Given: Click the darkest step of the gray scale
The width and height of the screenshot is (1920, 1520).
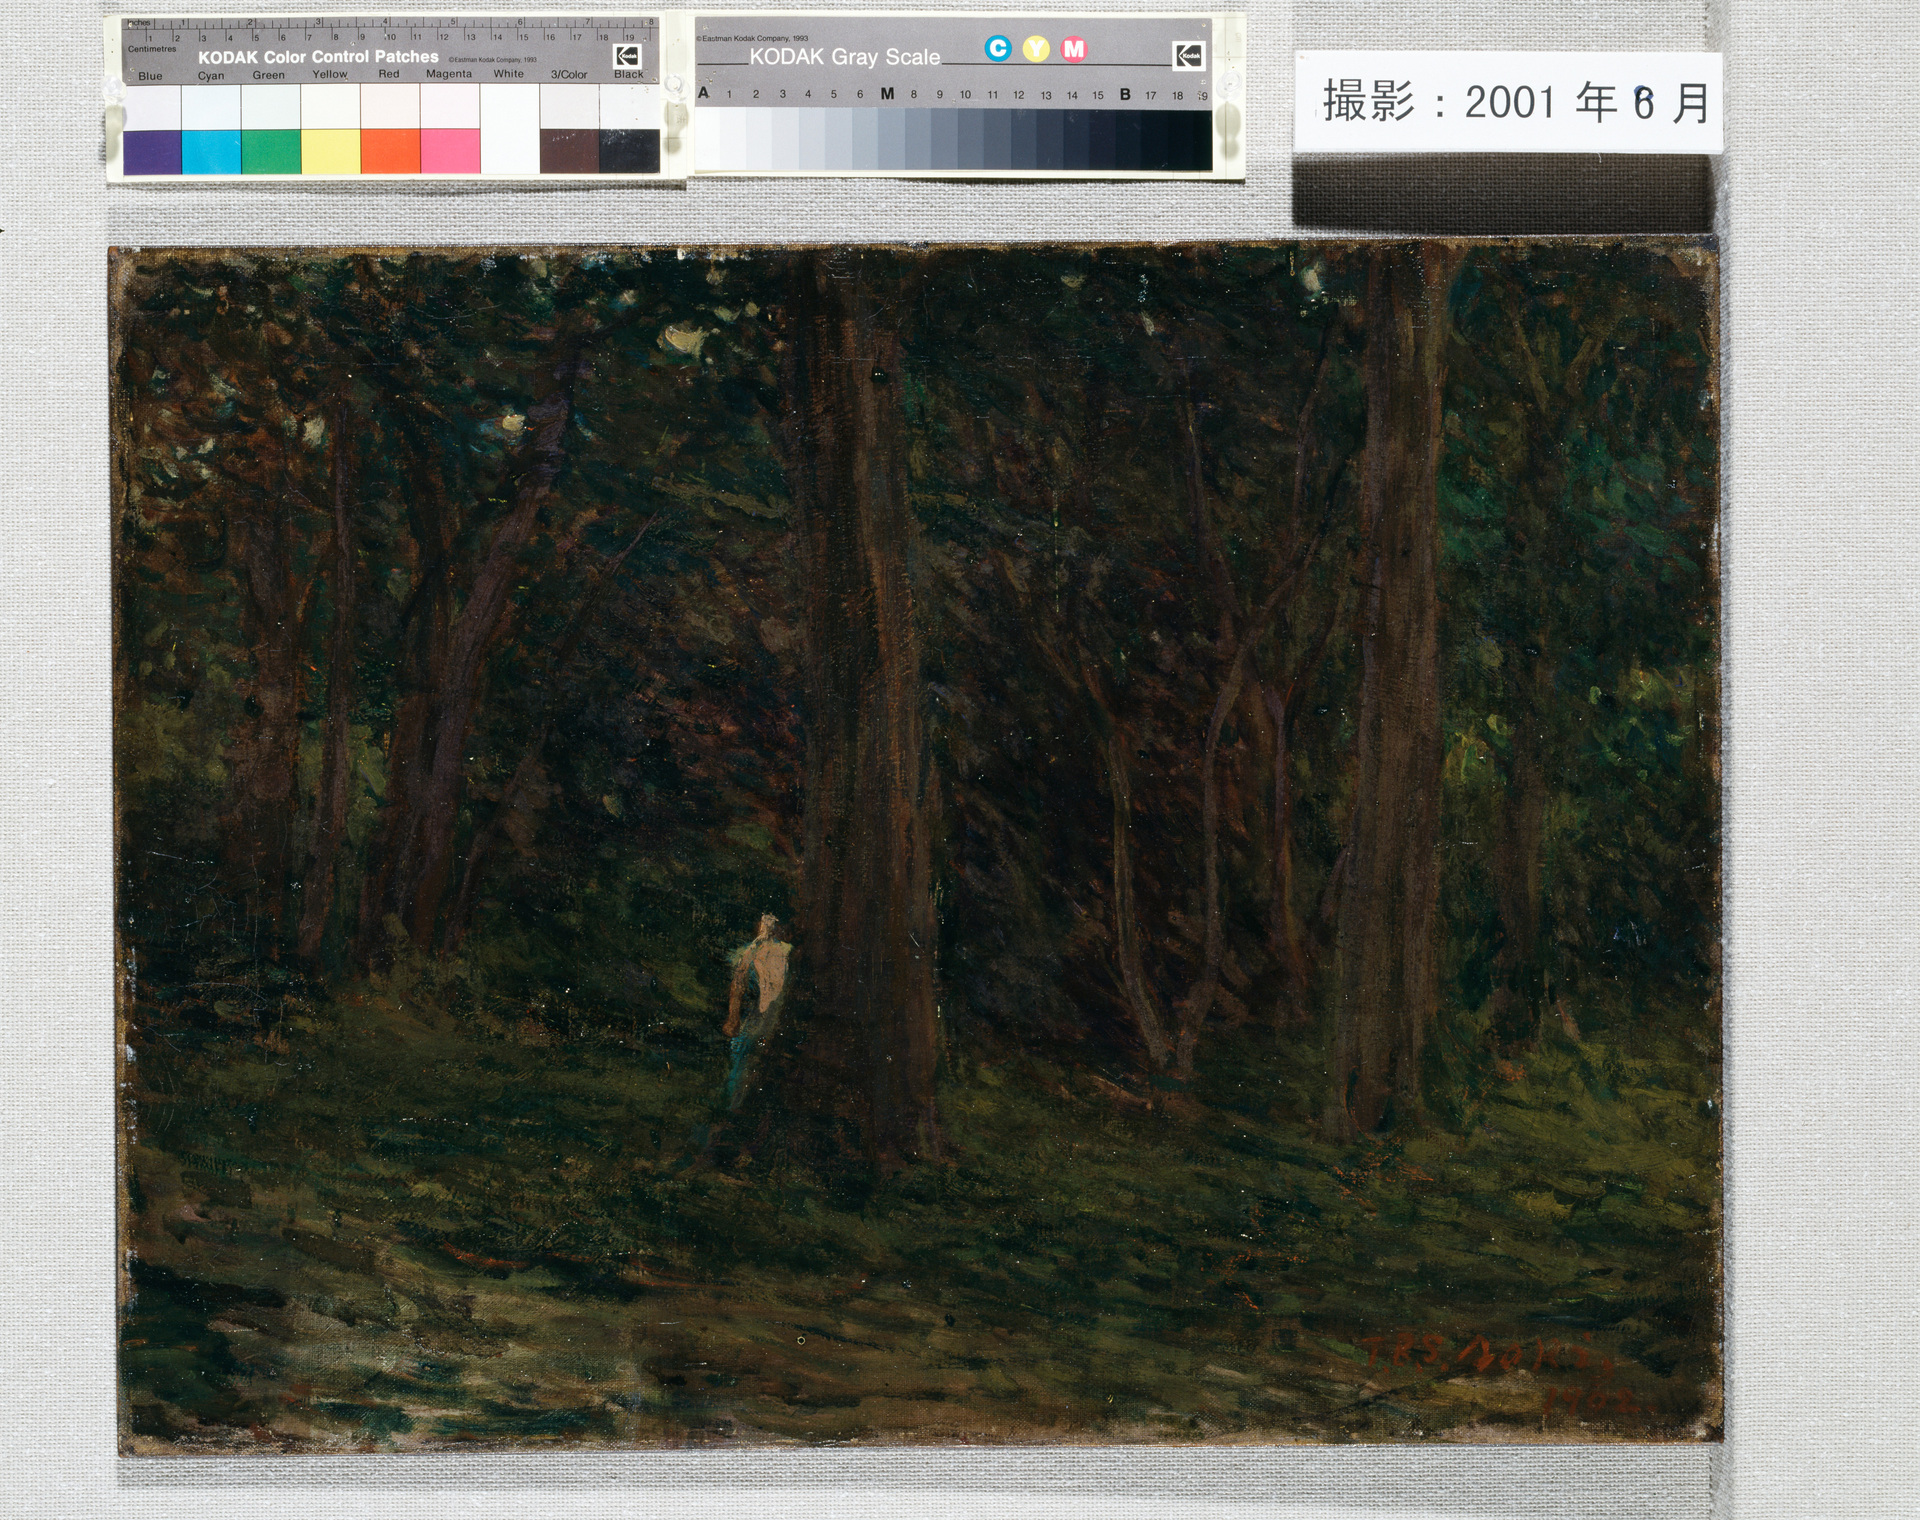Looking at the screenshot, I should pyautogui.click(x=1201, y=139).
